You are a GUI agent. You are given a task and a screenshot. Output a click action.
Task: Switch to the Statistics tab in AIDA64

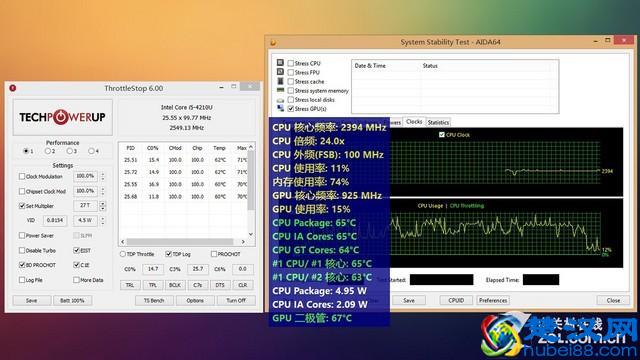(x=438, y=122)
